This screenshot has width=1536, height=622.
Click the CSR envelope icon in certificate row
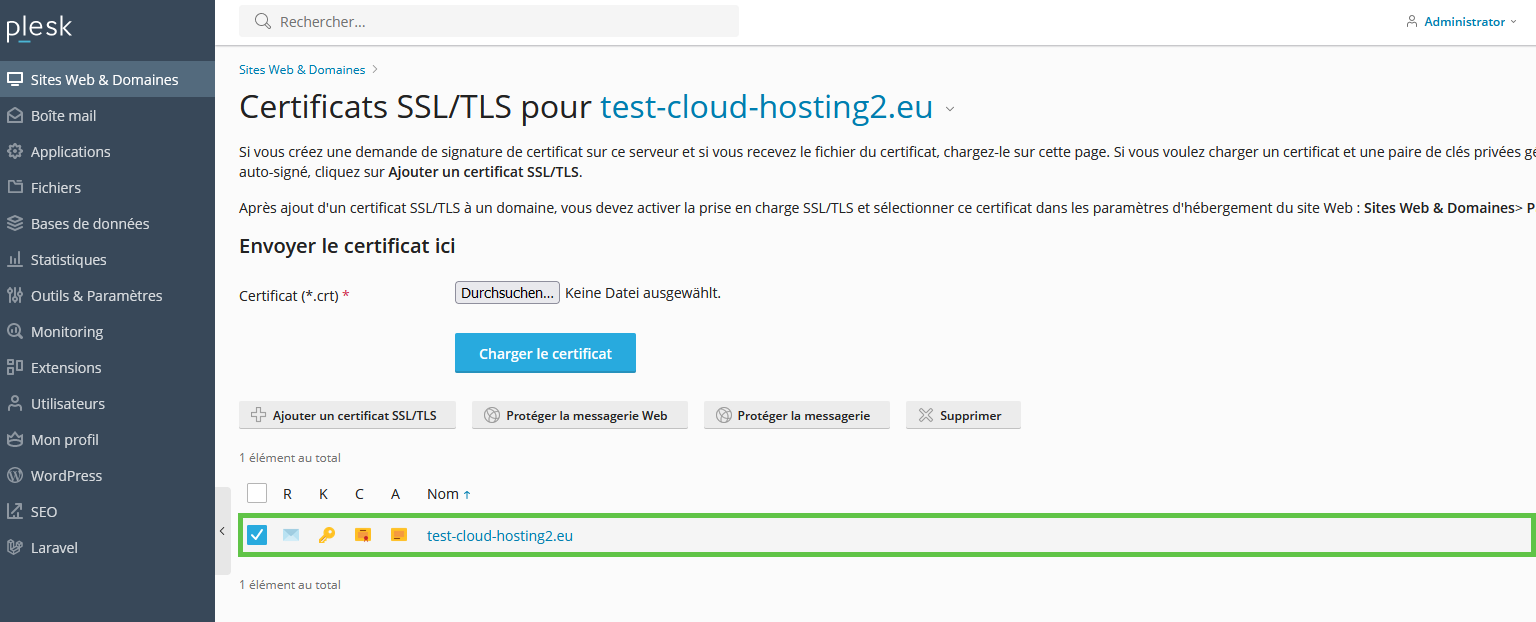[x=291, y=535]
